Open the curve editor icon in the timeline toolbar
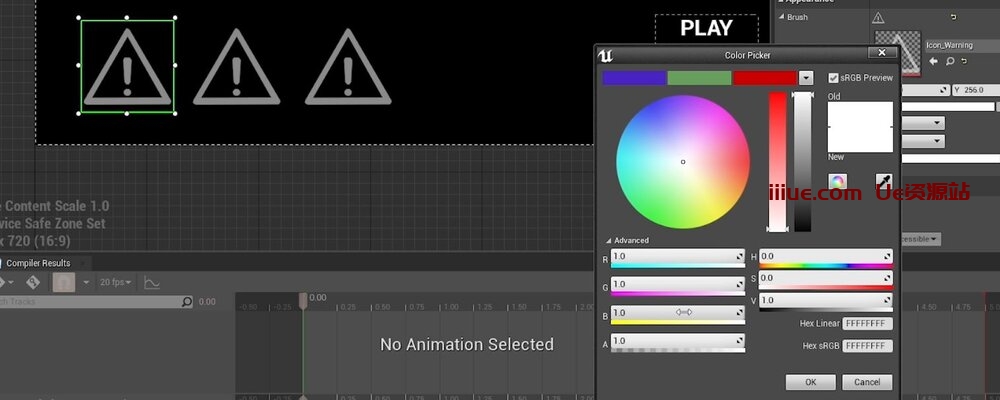Viewport: 1000px width, 400px height. pyautogui.click(x=152, y=283)
